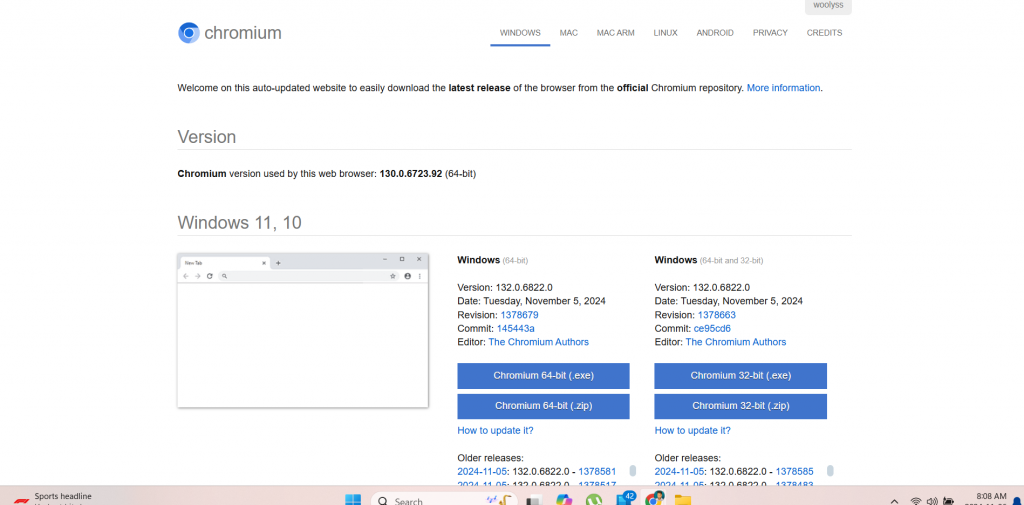Click the woolyss button at top

828,6
